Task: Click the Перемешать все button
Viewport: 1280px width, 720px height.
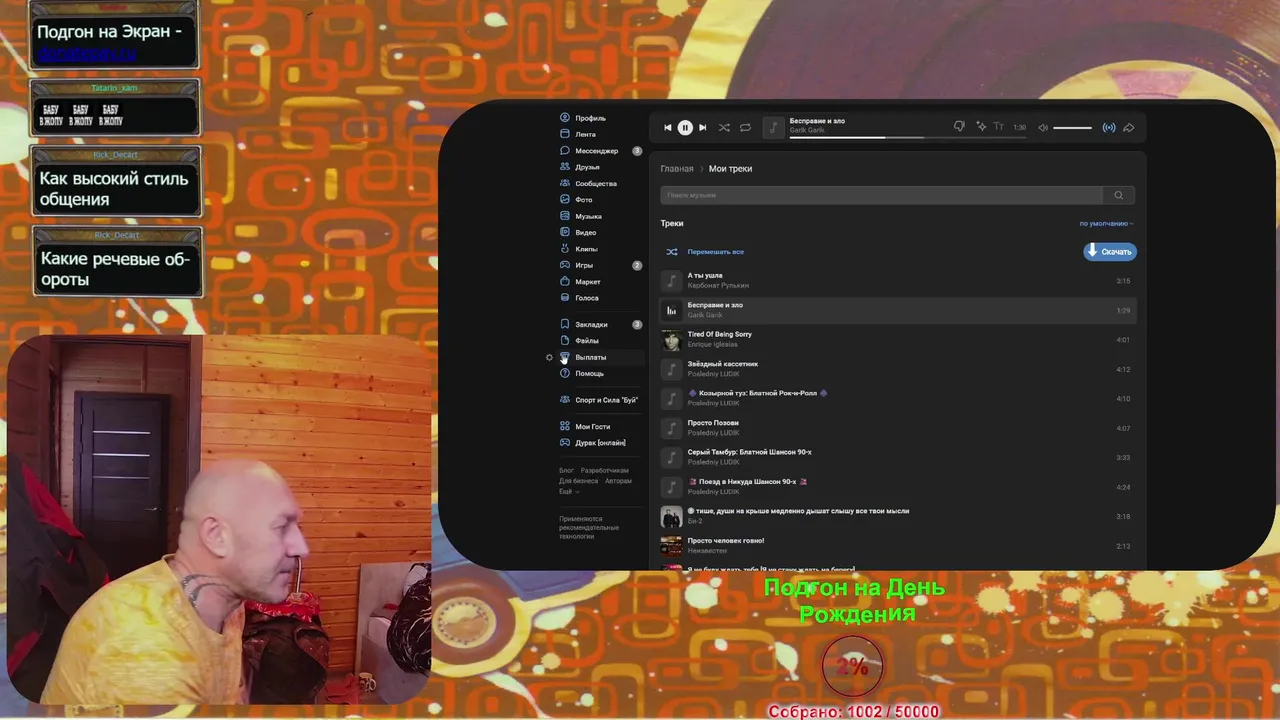Action: [x=705, y=252]
